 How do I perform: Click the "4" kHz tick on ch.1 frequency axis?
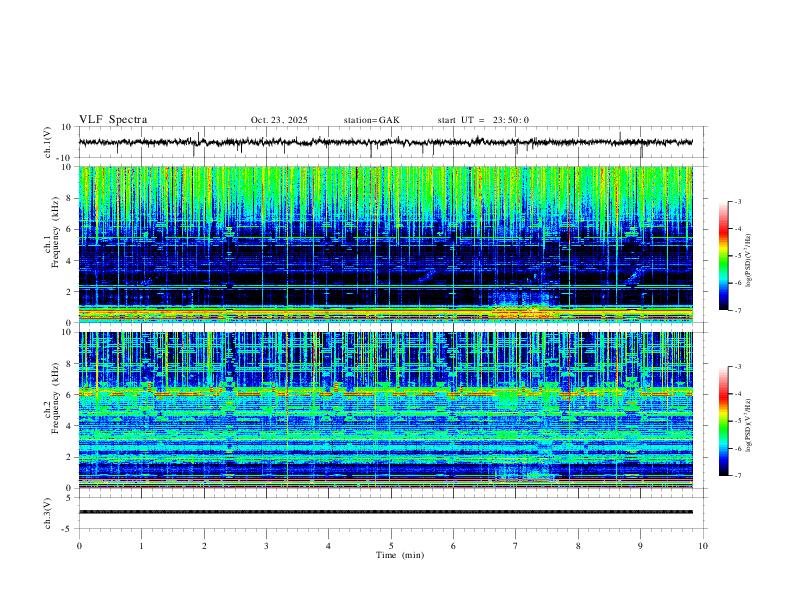click(x=70, y=261)
